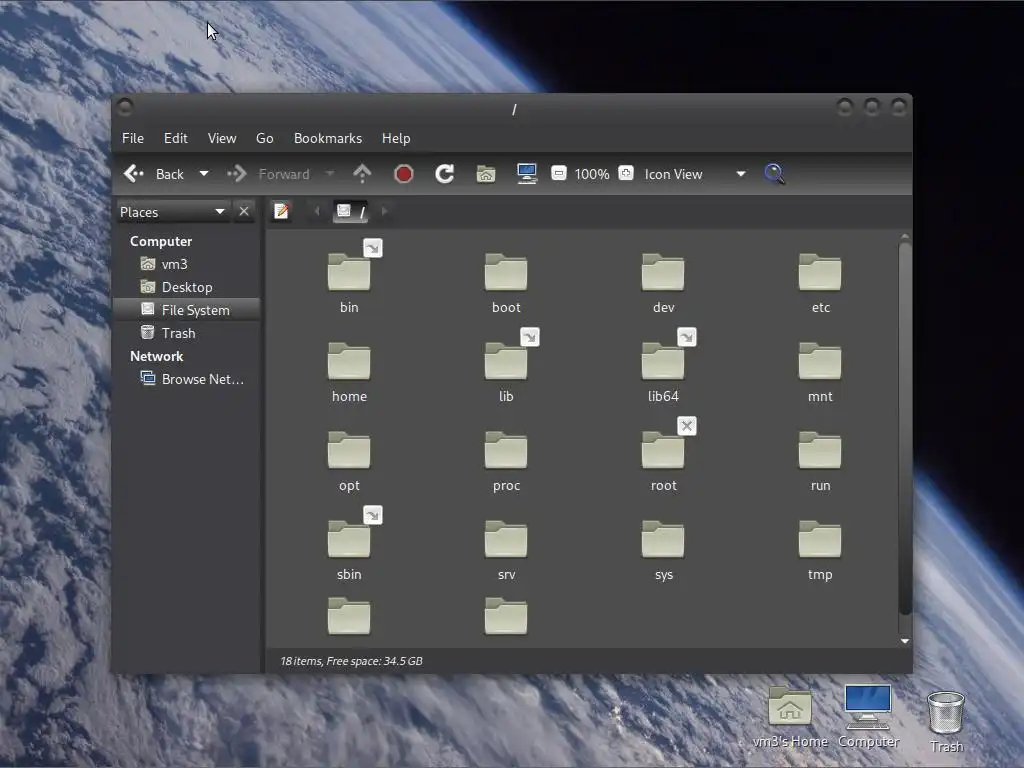
Task: Click the zoom out icon beside 100%
Action: 559,173
